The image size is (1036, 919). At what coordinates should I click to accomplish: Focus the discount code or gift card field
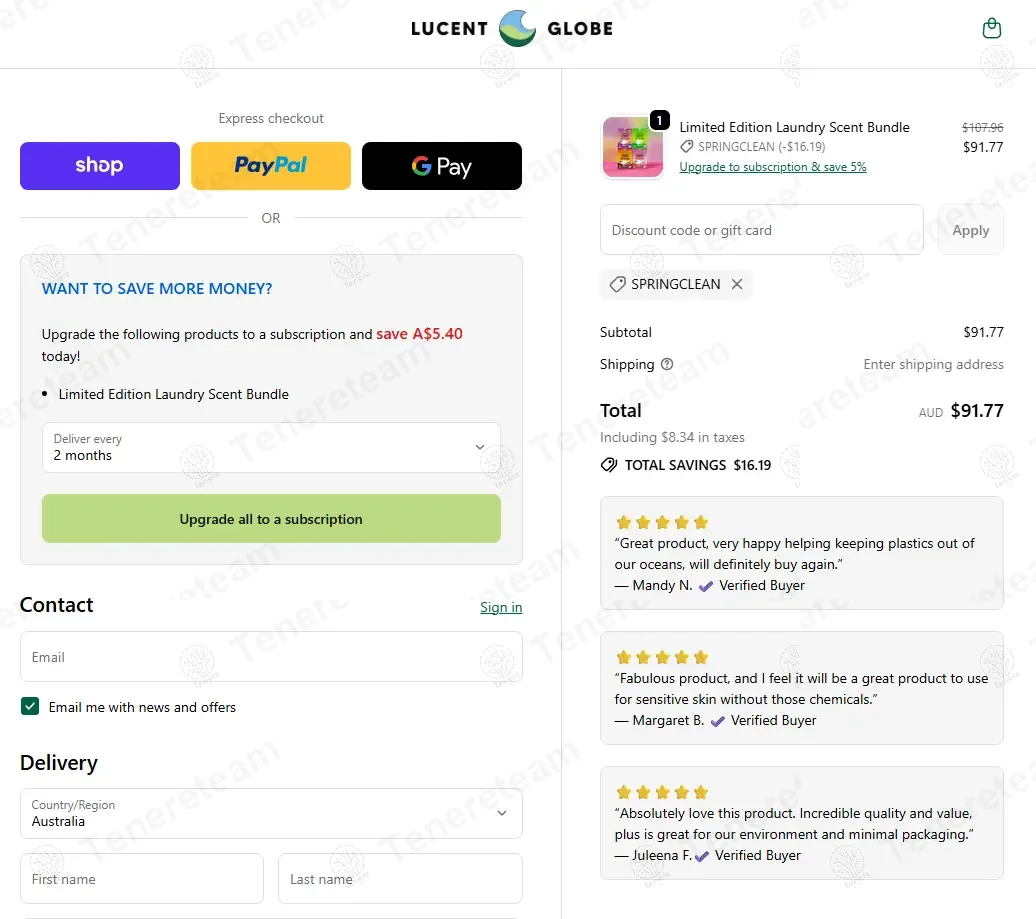(761, 230)
